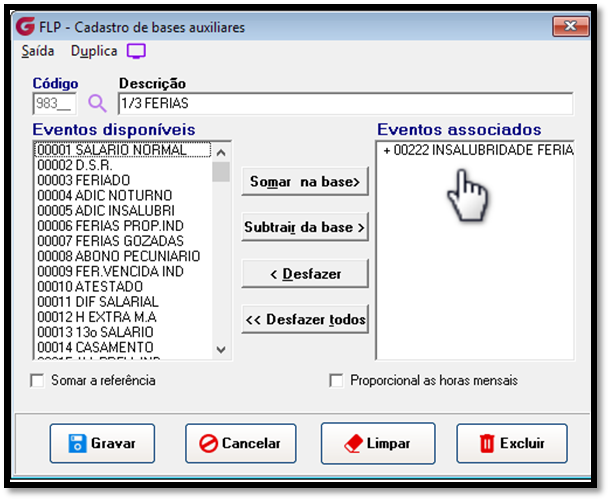610x501 pixels.
Task: Click the trash can icon on Excluir
Action: (487, 443)
